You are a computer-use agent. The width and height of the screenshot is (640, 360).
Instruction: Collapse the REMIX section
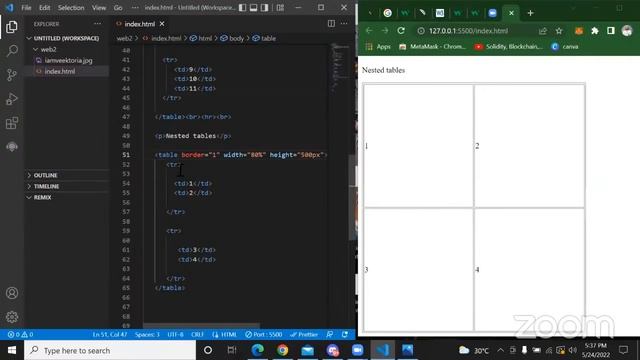pos(42,197)
